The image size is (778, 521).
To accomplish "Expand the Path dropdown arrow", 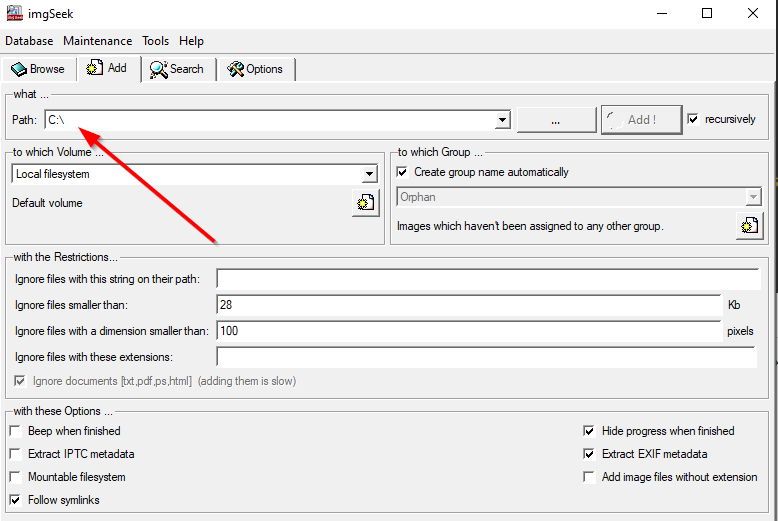I will [503, 120].
